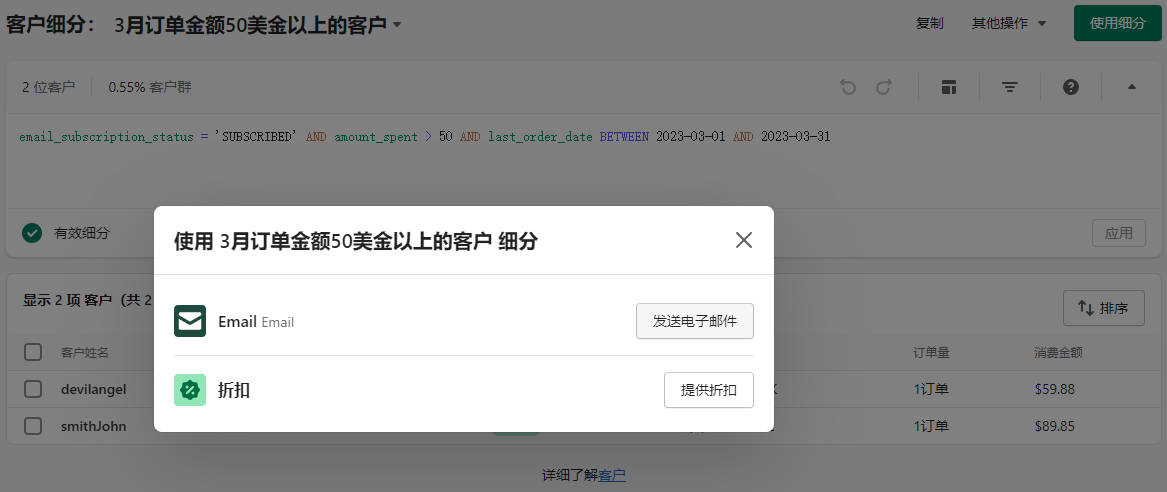Click the green Email envelope icon
Screen dimensions: 1167x492
(190, 321)
